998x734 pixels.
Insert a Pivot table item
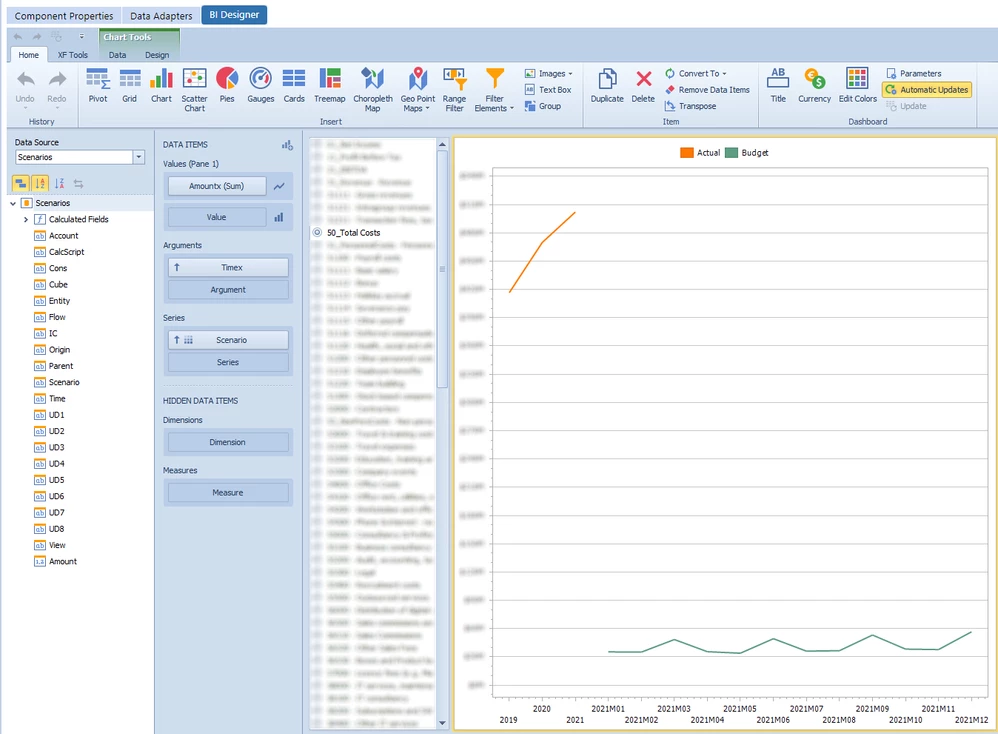tap(97, 85)
